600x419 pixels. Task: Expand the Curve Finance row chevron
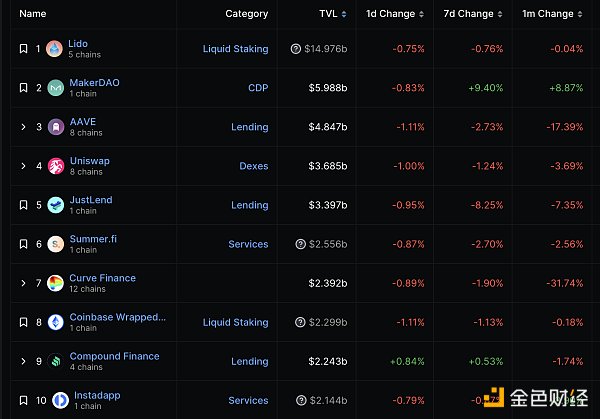[23, 283]
